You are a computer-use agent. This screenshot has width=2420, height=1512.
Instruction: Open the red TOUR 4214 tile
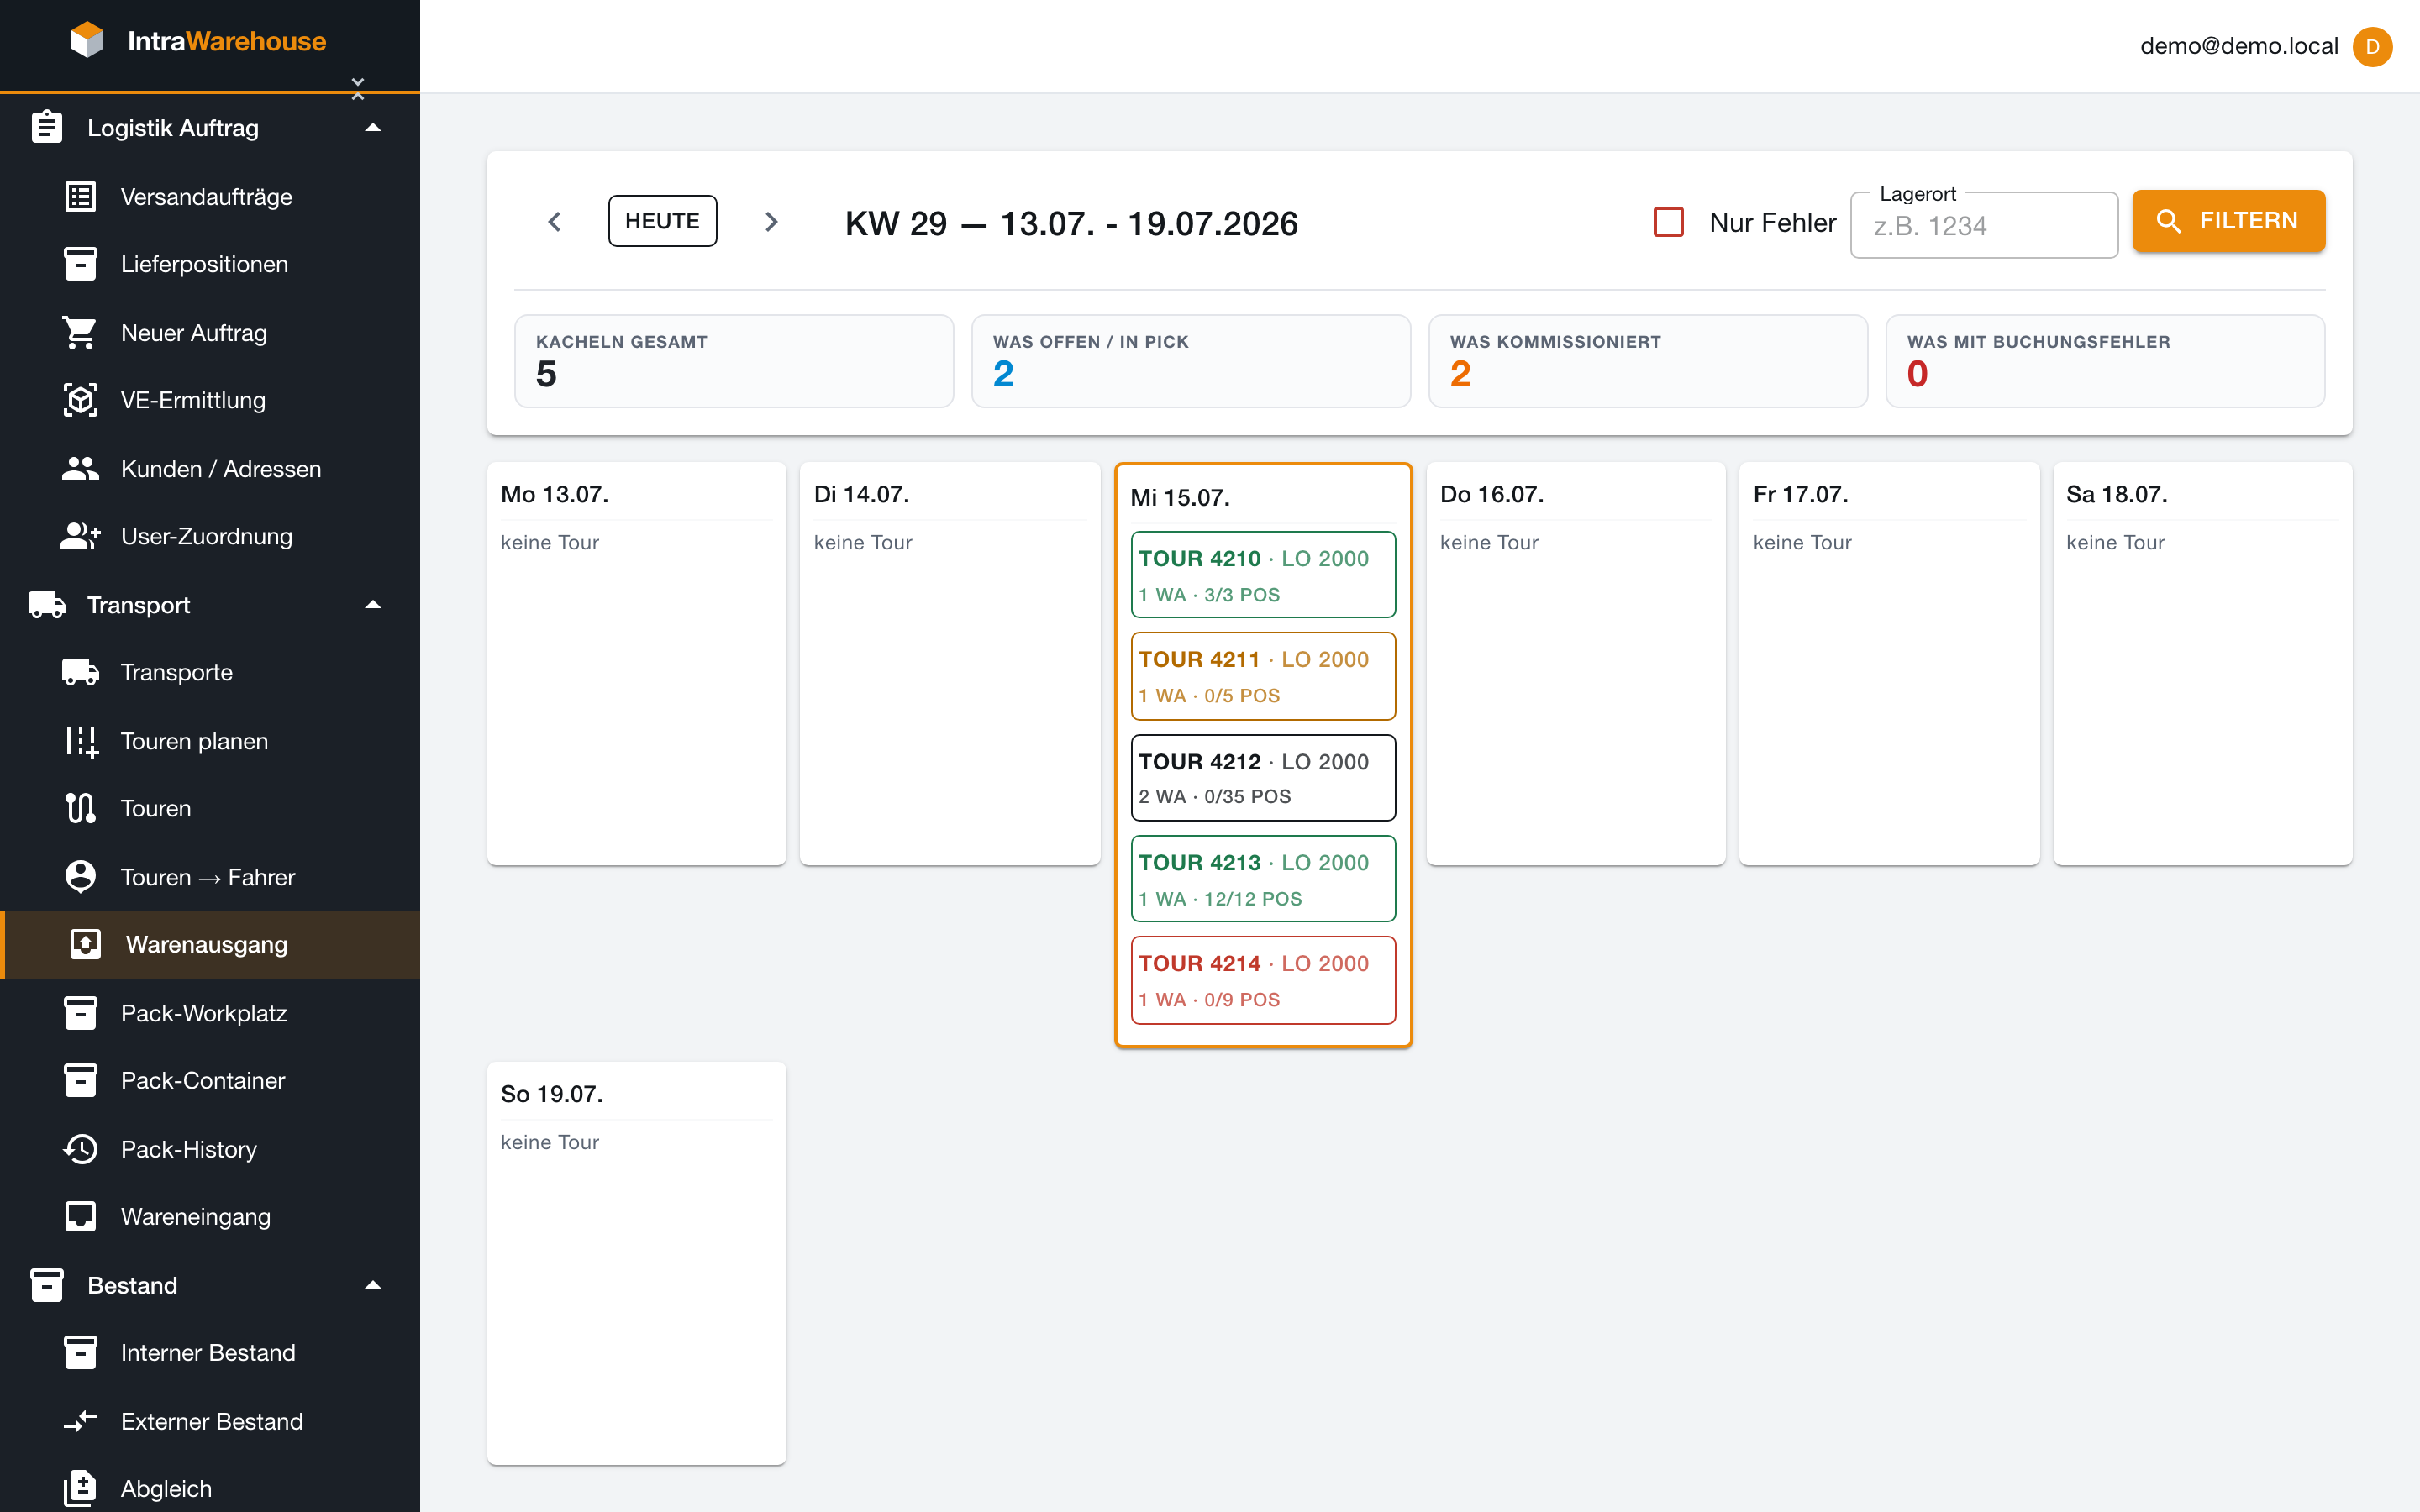[1263, 980]
